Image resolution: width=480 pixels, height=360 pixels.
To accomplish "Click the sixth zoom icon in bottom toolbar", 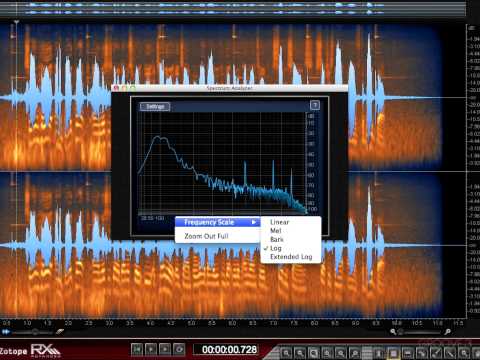I will (354, 353).
